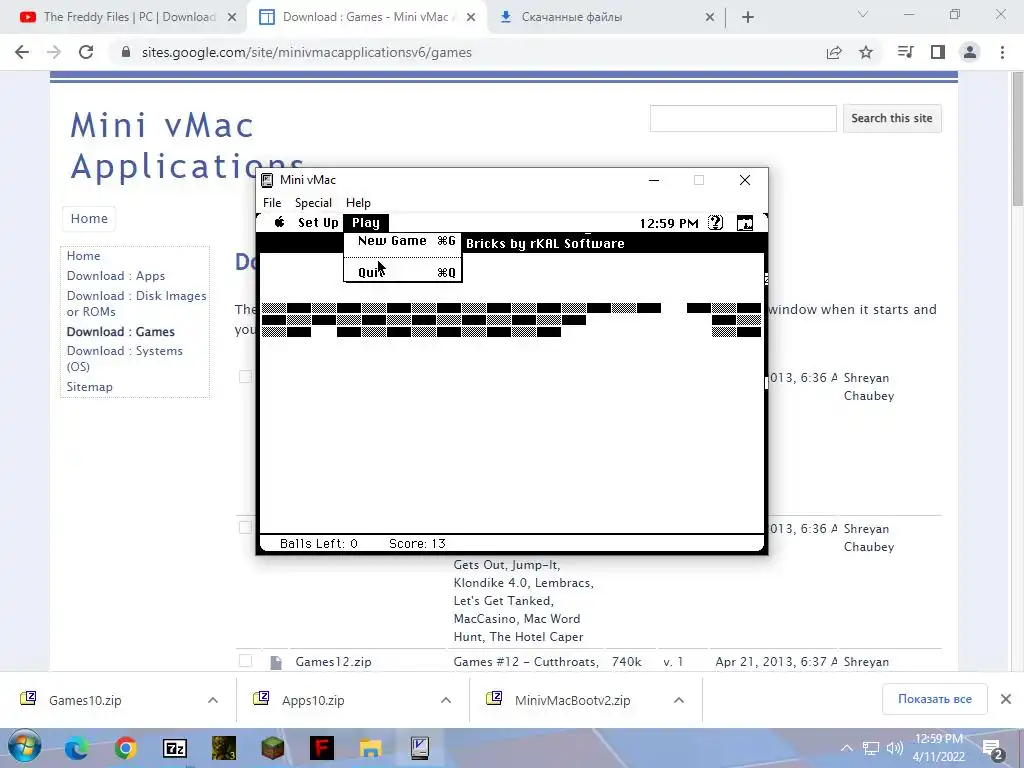Open Minecraft block icon in taskbar
This screenshot has height=768, width=1024.
click(272, 748)
